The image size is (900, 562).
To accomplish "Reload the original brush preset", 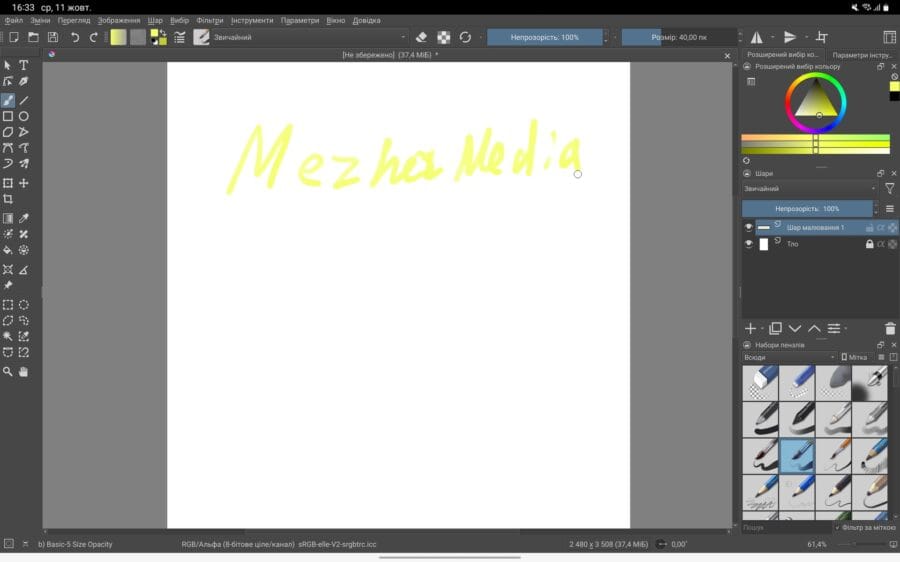I will point(465,37).
